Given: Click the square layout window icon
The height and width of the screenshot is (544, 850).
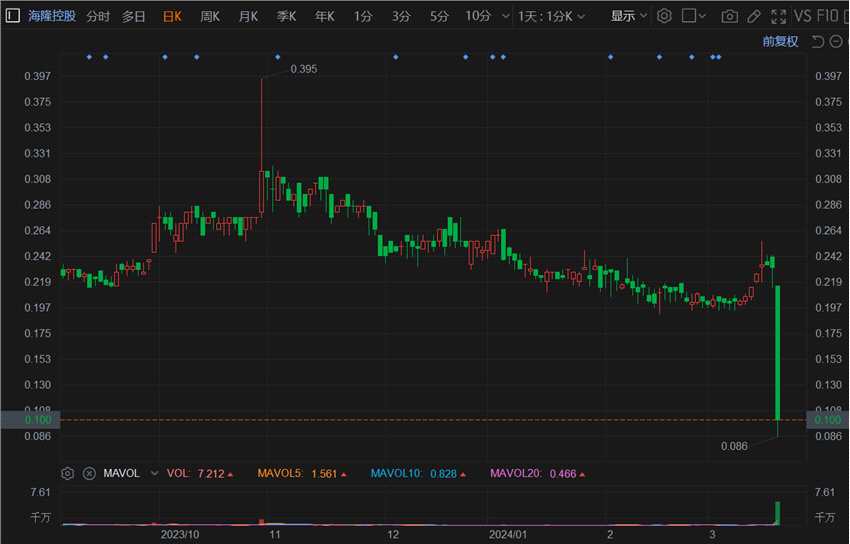Looking at the screenshot, I should 688,16.
